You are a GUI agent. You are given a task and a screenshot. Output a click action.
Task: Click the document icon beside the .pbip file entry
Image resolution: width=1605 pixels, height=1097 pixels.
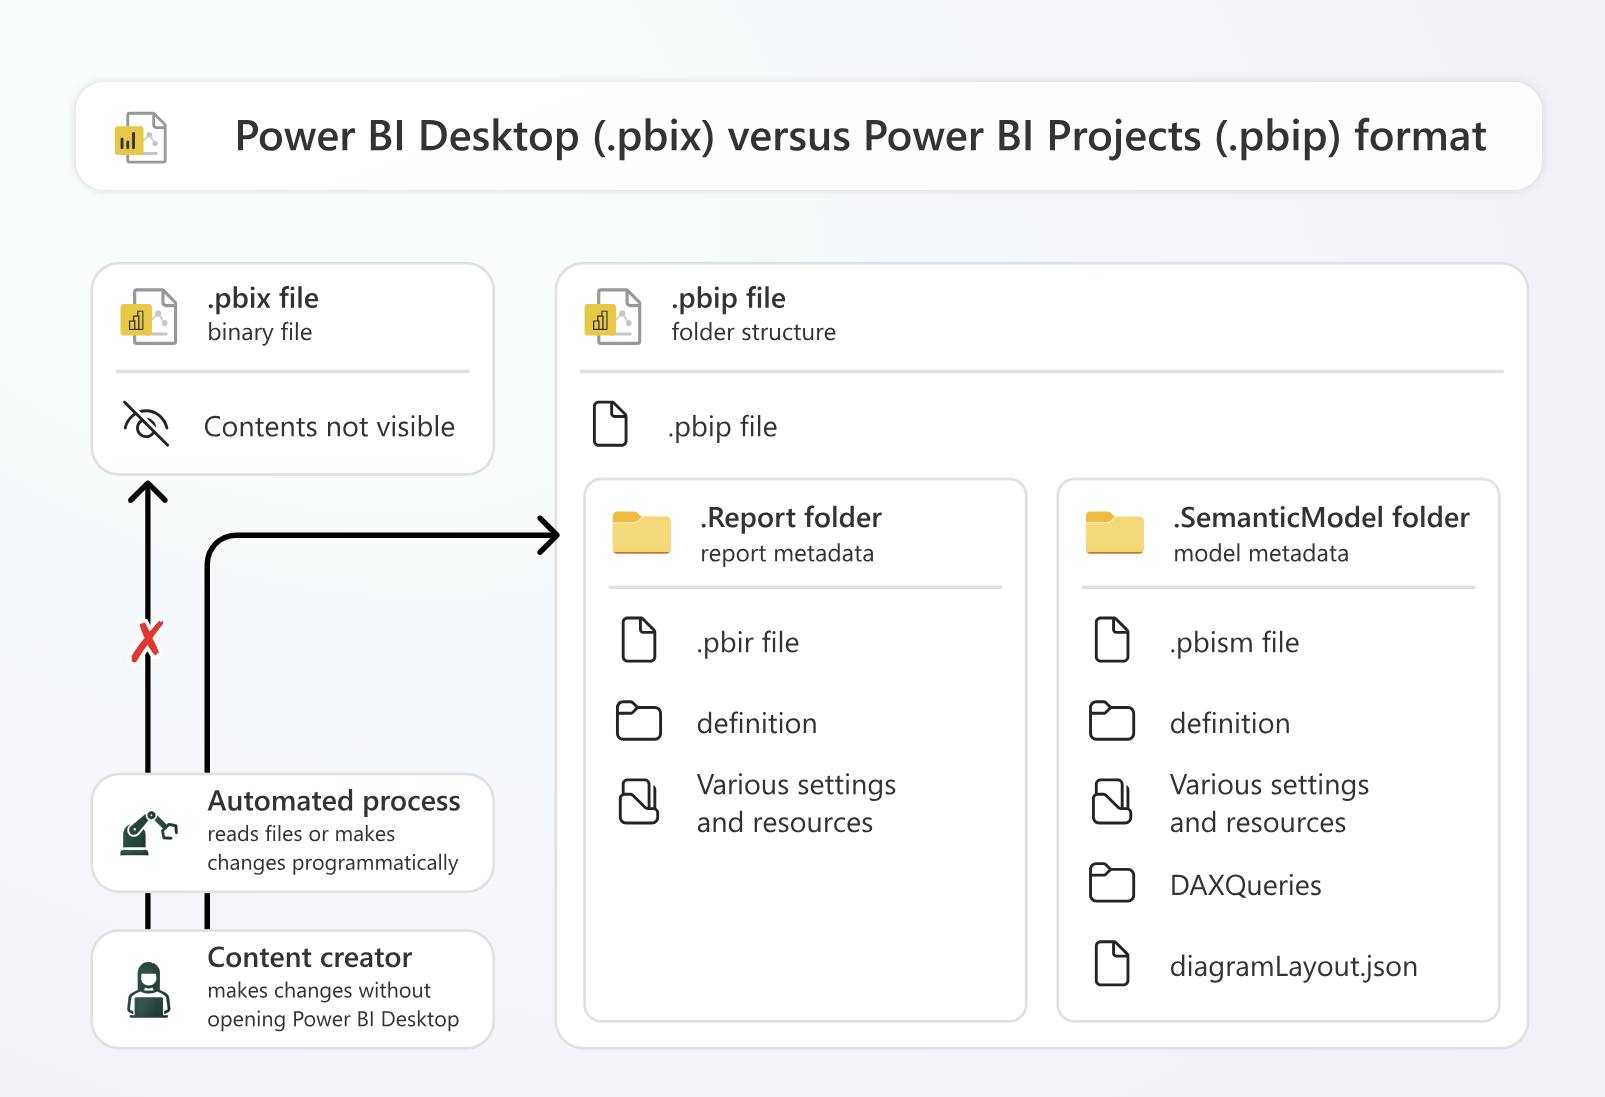pos(611,424)
